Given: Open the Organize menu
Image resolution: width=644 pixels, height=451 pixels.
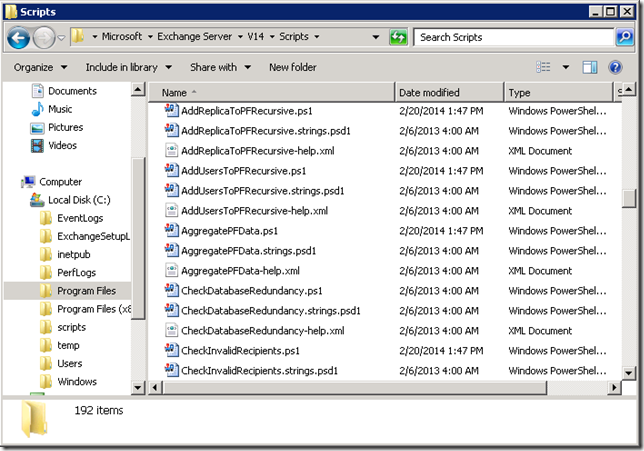Looking at the screenshot, I should [x=40, y=67].
